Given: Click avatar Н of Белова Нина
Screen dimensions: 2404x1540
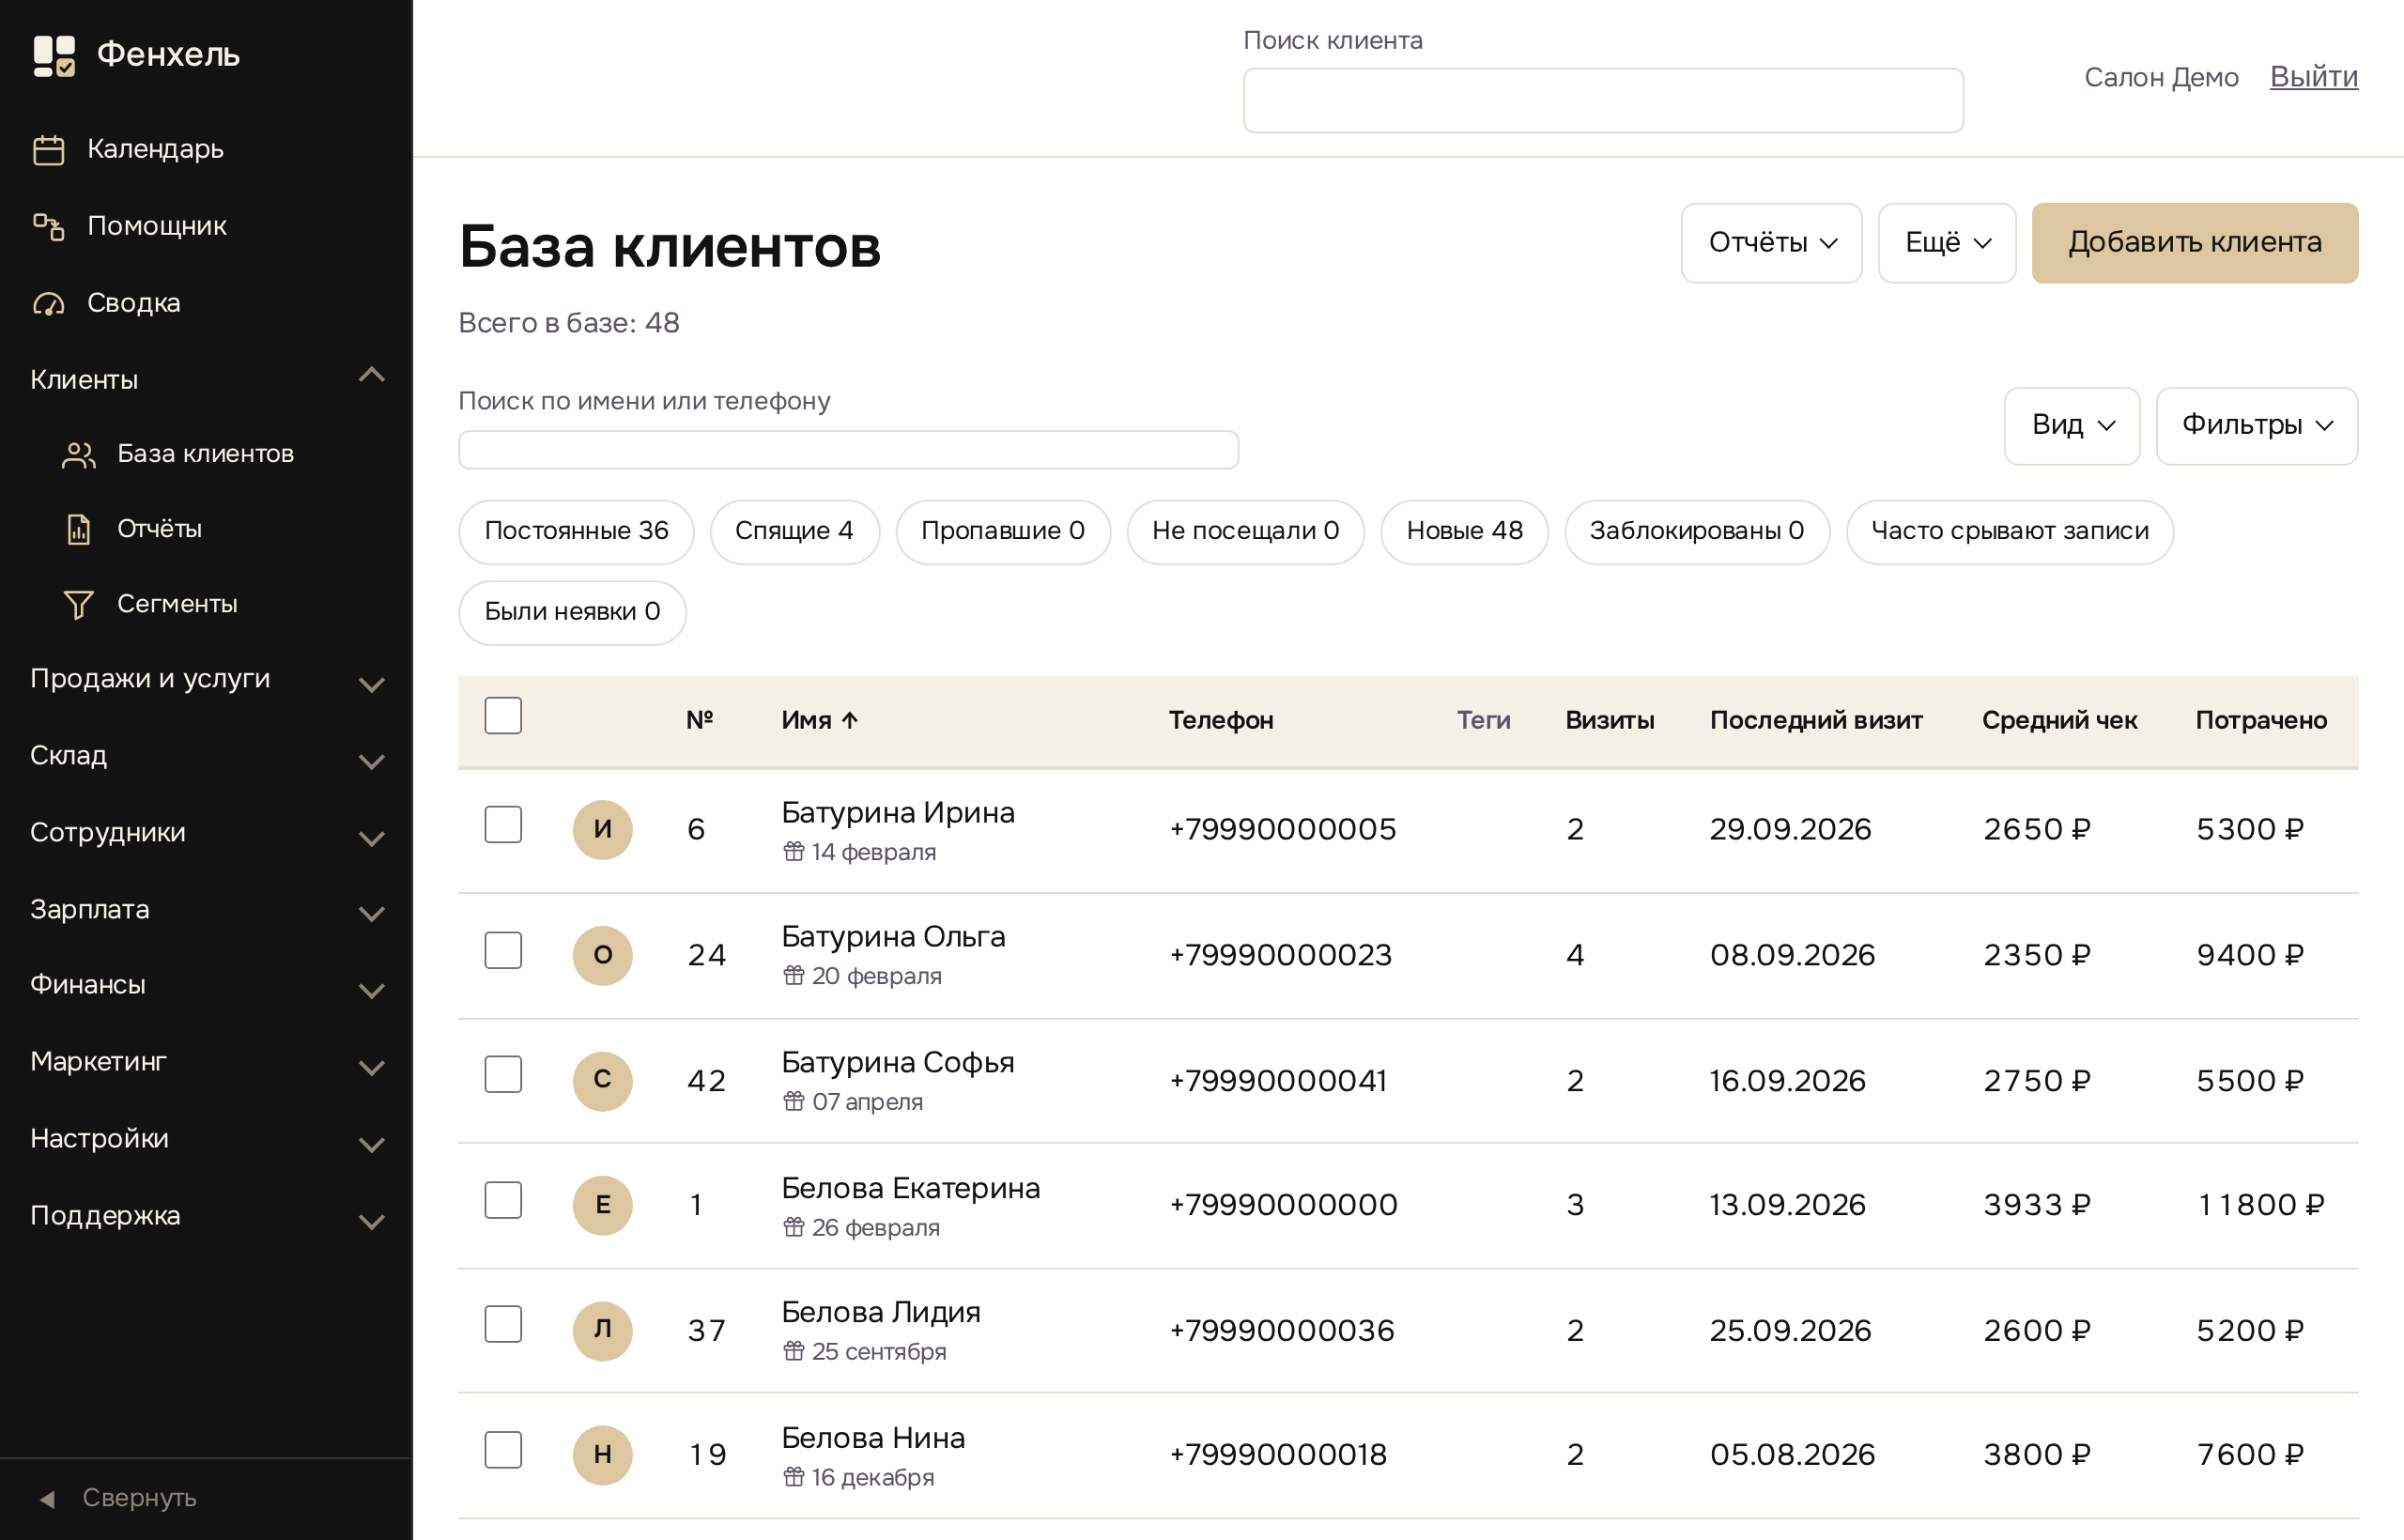Looking at the screenshot, I should (x=602, y=1455).
